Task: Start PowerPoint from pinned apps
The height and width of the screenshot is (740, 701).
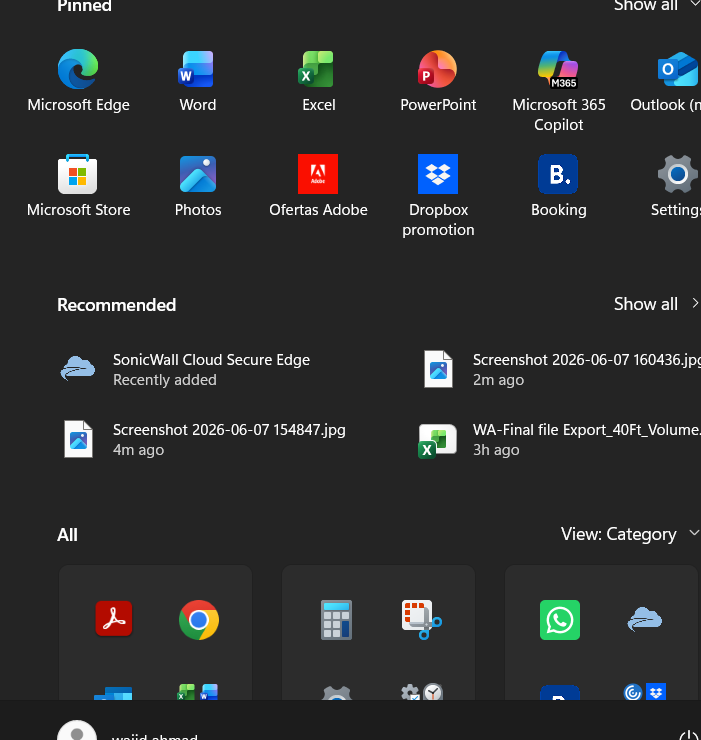Action: (x=438, y=81)
